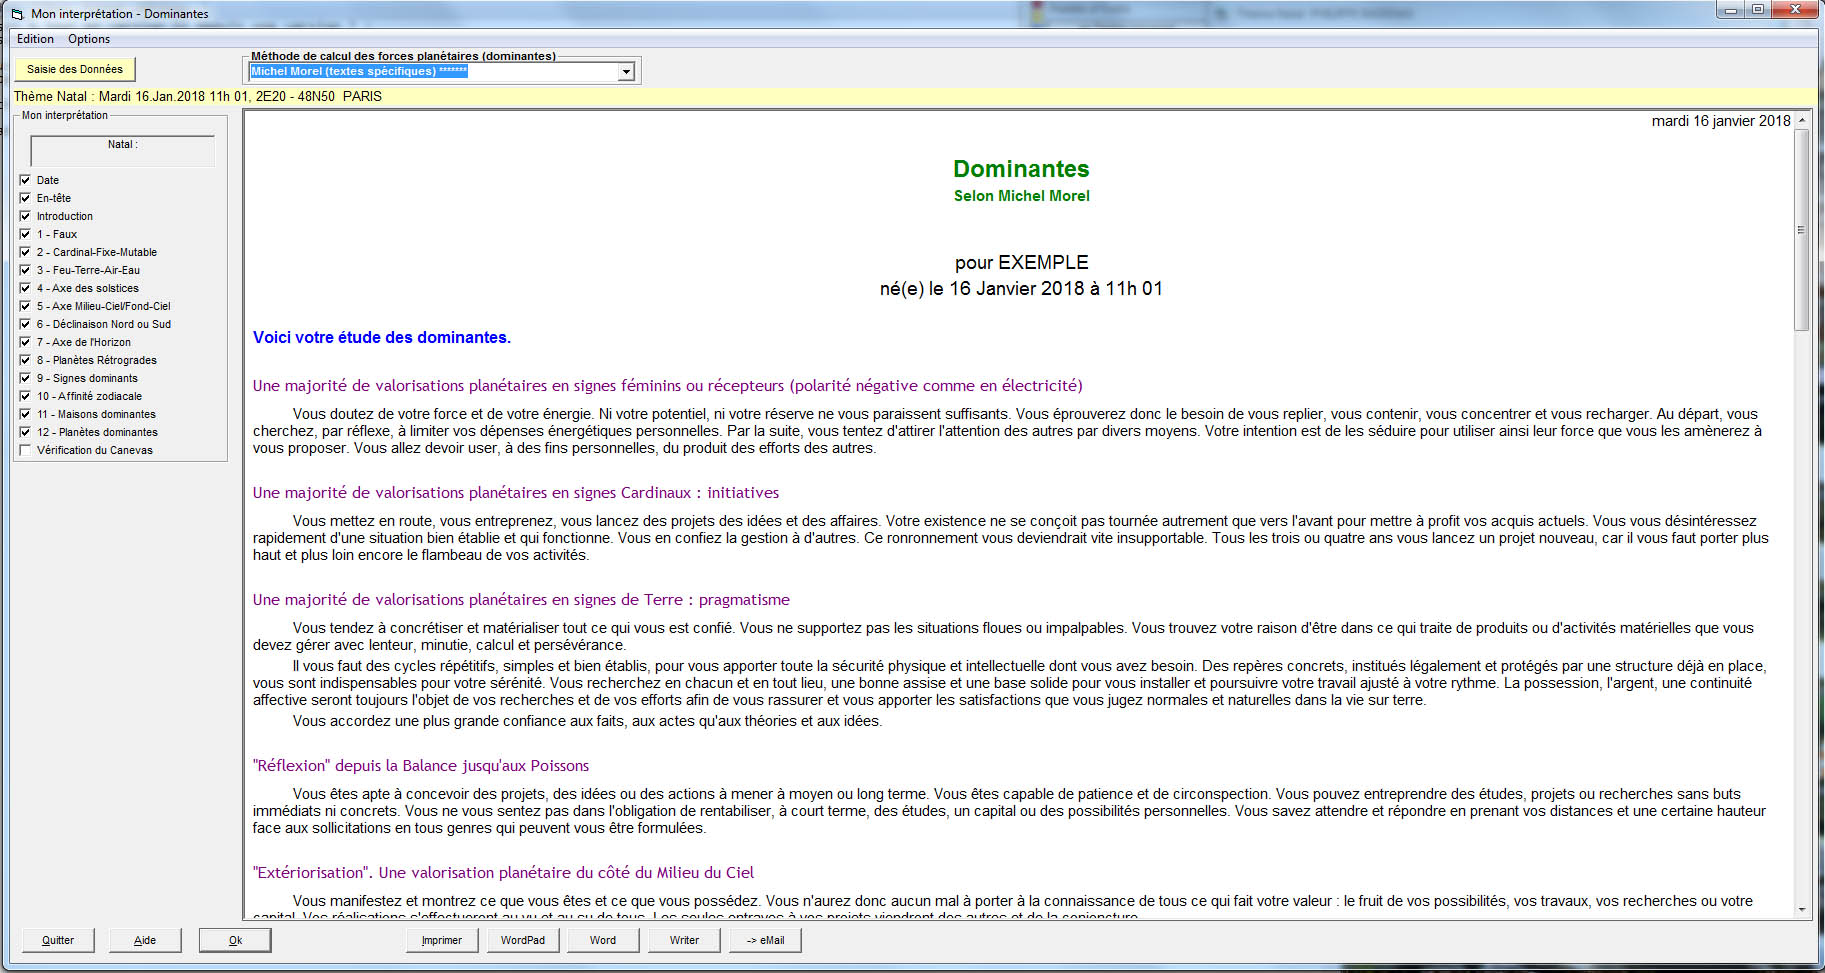The width and height of the screenshot is (1825, 973).
Task: Click the Dominantes green heading
Action: 1021,169
